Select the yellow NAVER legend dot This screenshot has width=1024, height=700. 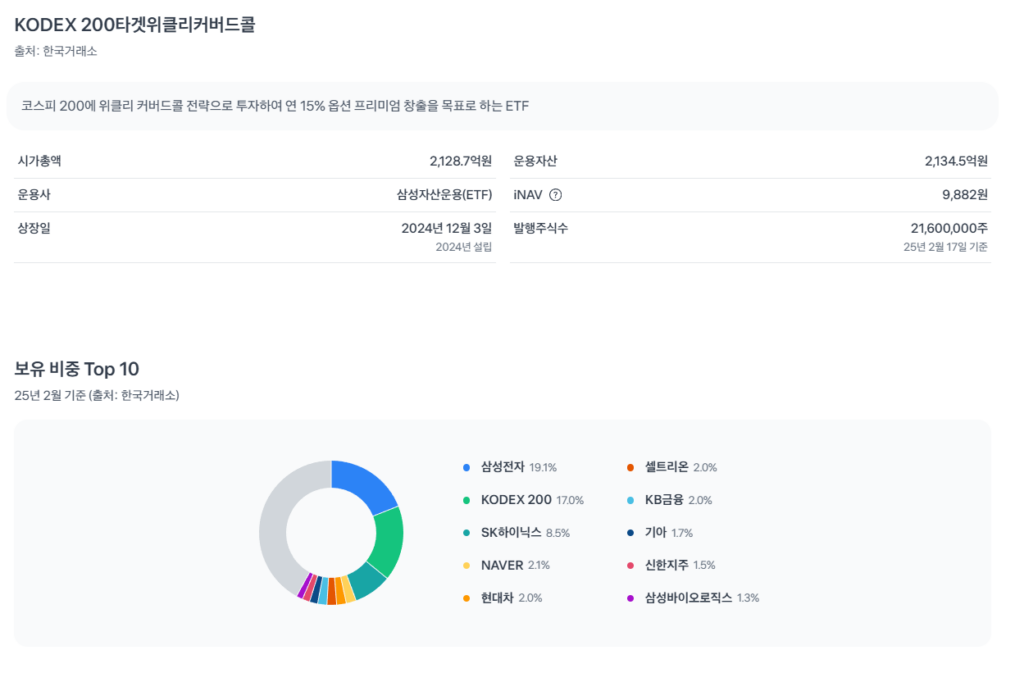click(466, 565)
